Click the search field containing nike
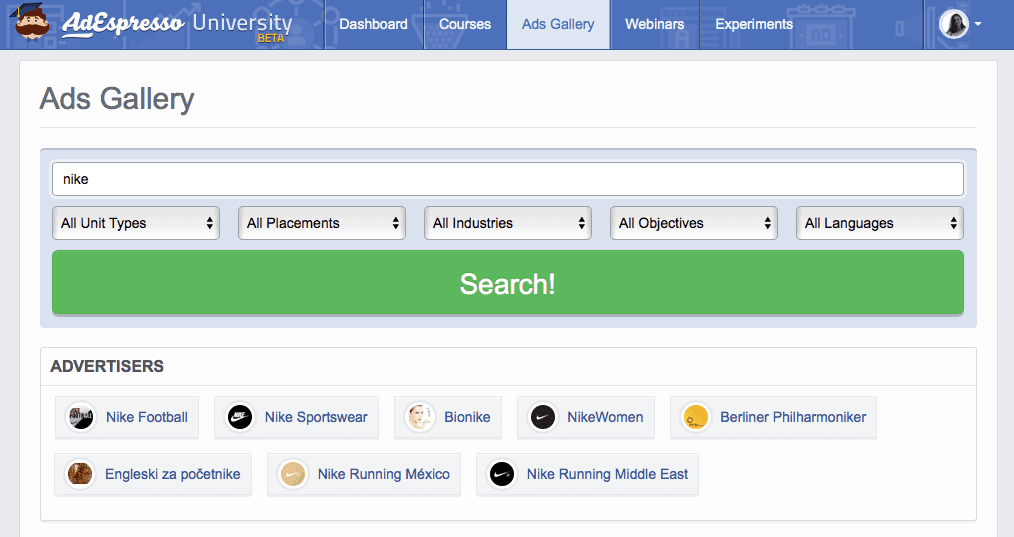The image size is (1014, 537). 508,179
